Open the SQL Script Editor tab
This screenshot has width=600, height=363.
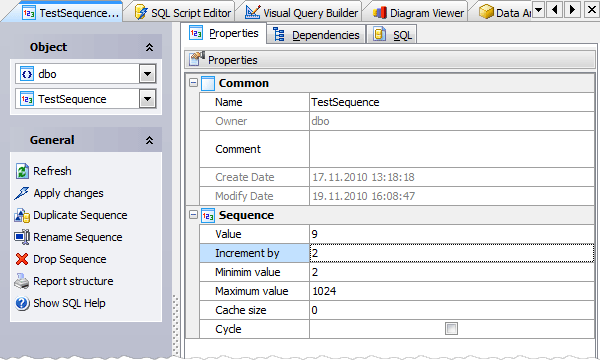(183, 13)
